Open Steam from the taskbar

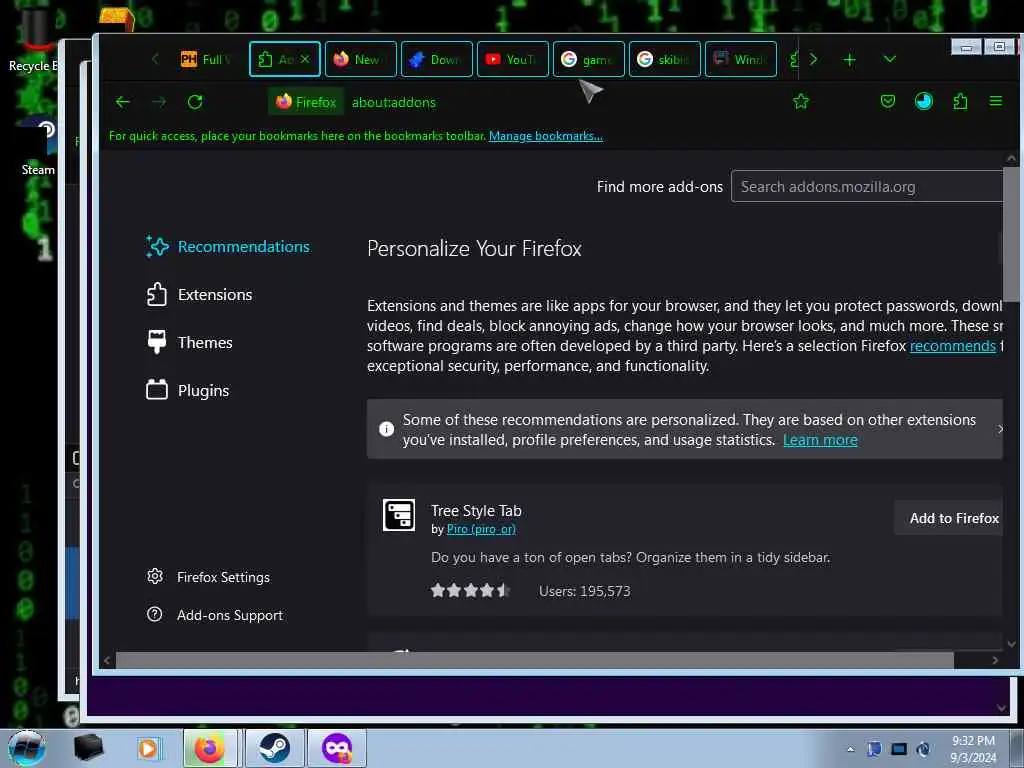[x=274, y=748]
